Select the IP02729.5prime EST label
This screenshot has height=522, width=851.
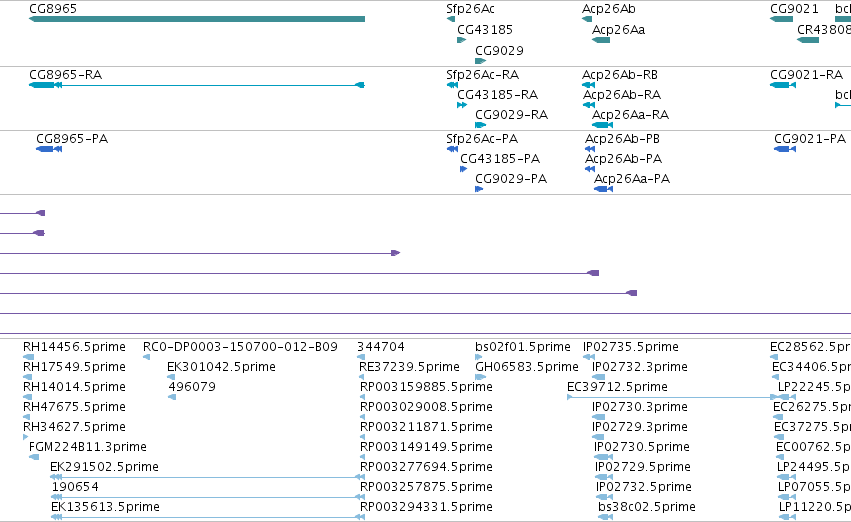click(x=643, y=467)
